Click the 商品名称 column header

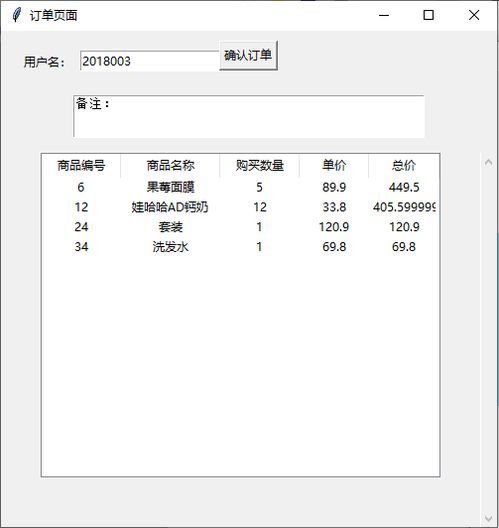coord(170,165)
